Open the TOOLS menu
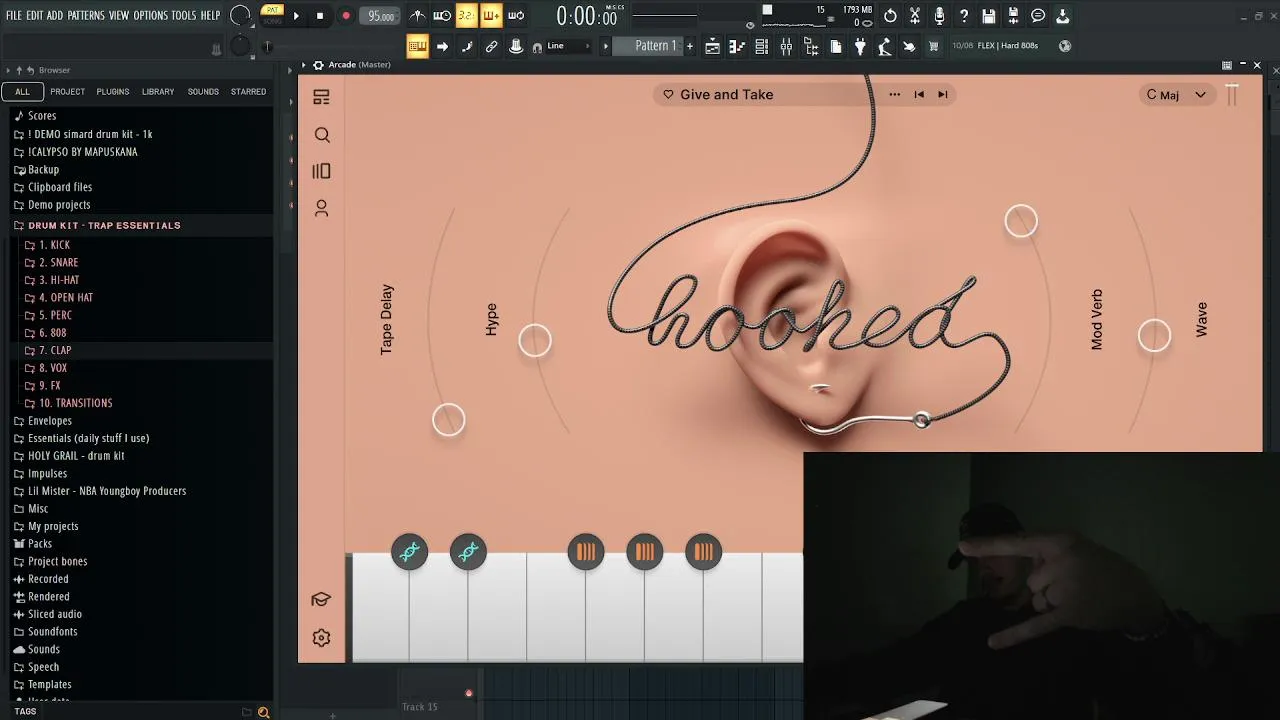Image resolution: width=1280 pixels, height=720 pixels. coord(183,16)
